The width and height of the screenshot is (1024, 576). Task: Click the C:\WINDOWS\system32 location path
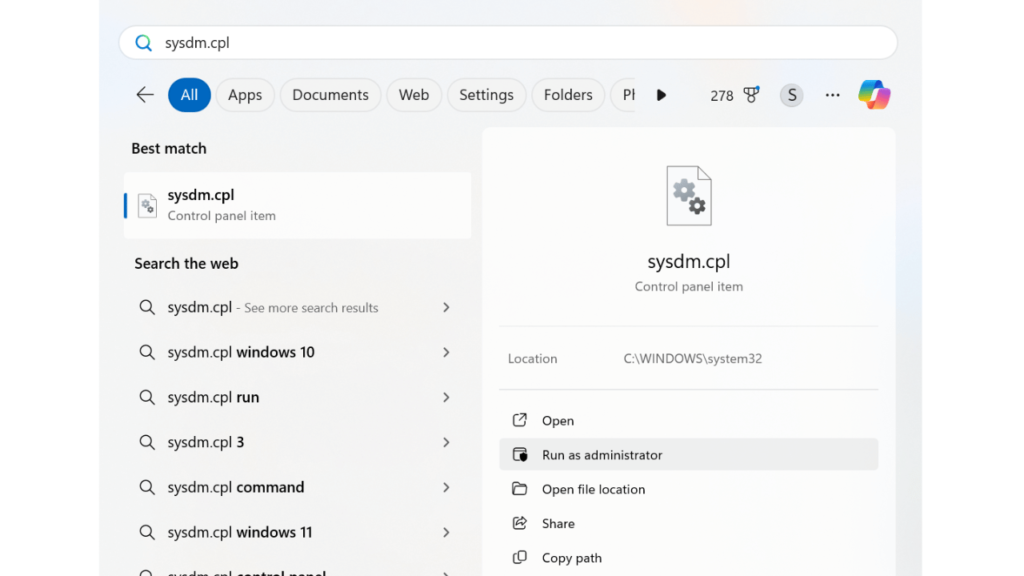tap(692, 359)
